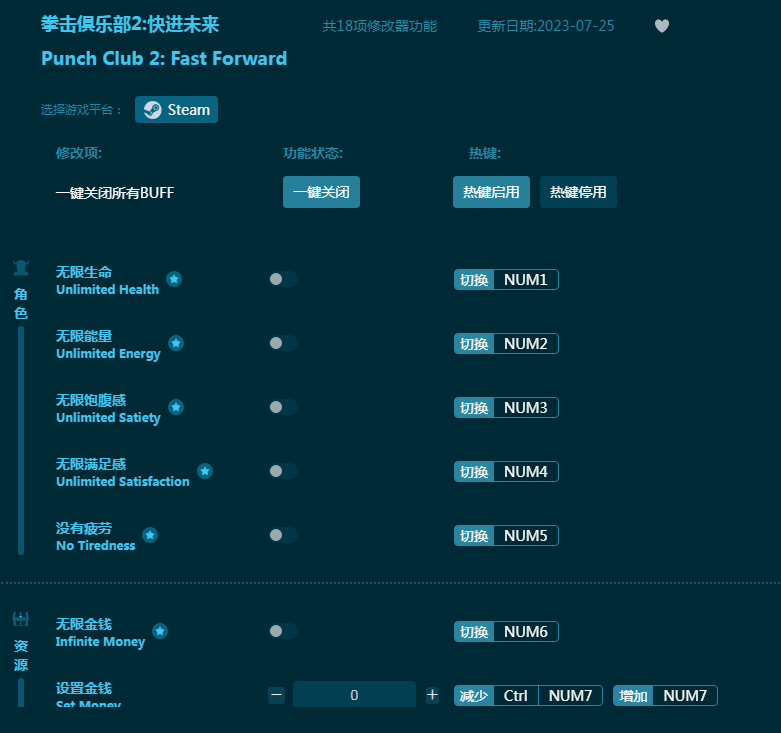Toggle Unlimited Satisfaction switch
This screenshot has height=733, width=781.
click(x=283, y=471)
